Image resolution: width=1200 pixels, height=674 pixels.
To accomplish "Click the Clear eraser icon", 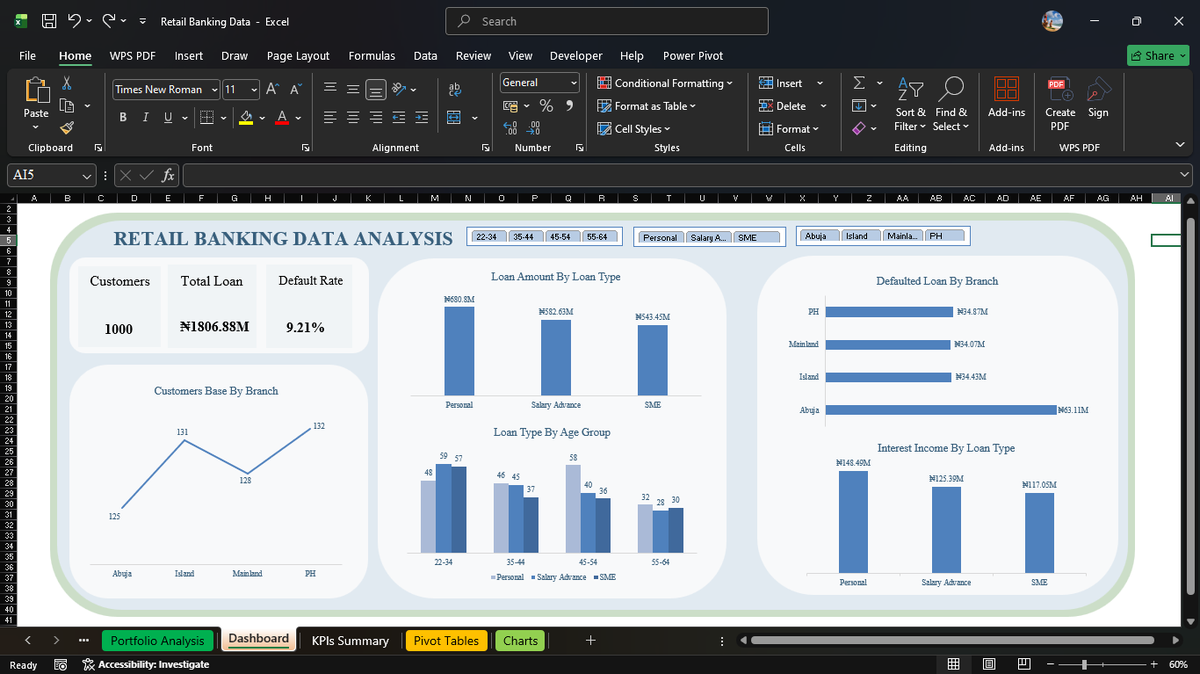I will coord(859,128).
